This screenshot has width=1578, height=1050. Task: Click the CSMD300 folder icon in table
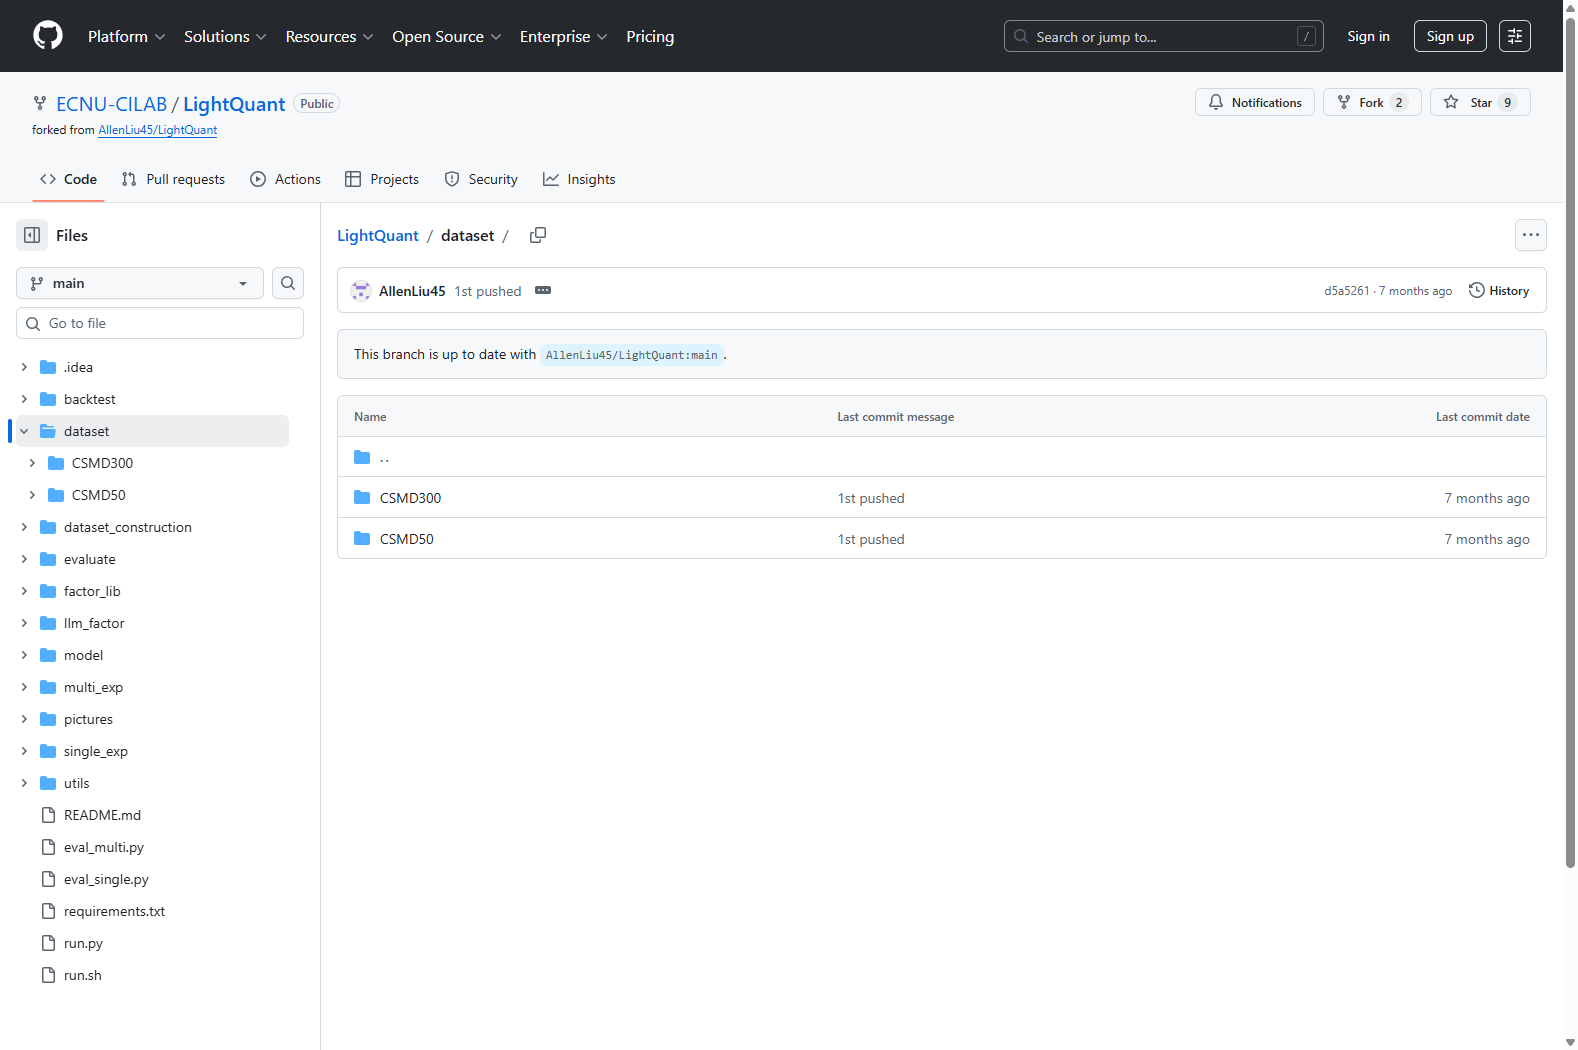coord(362,498)
